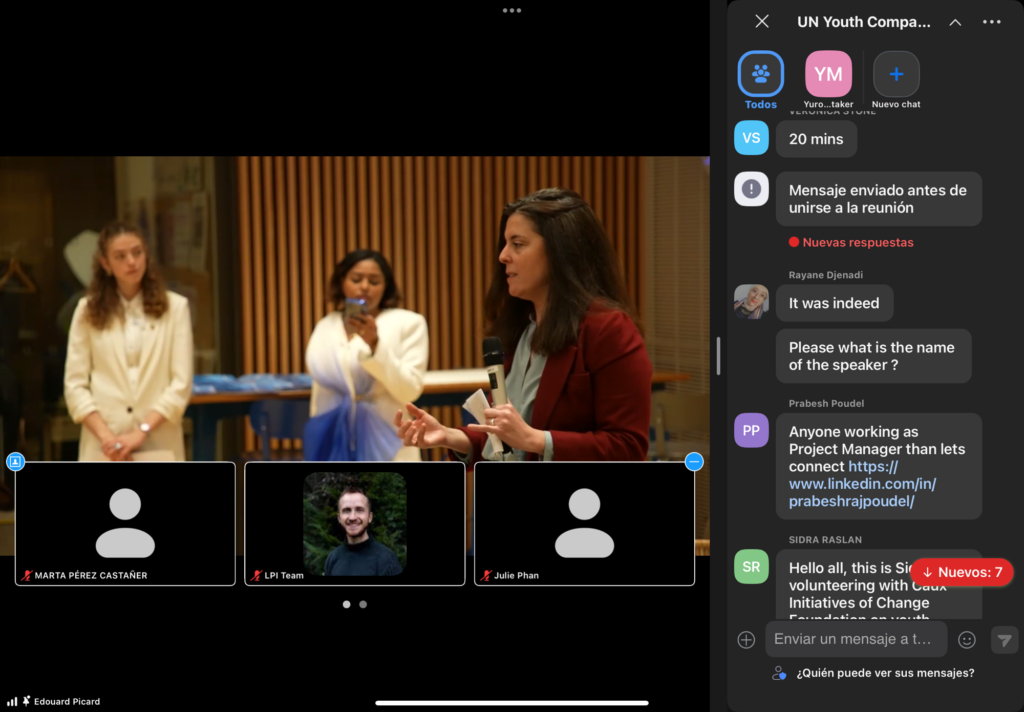Open chat with YM Yuro...taker
The height and width of the screenshot is (712, 1024).
(828, 75)
